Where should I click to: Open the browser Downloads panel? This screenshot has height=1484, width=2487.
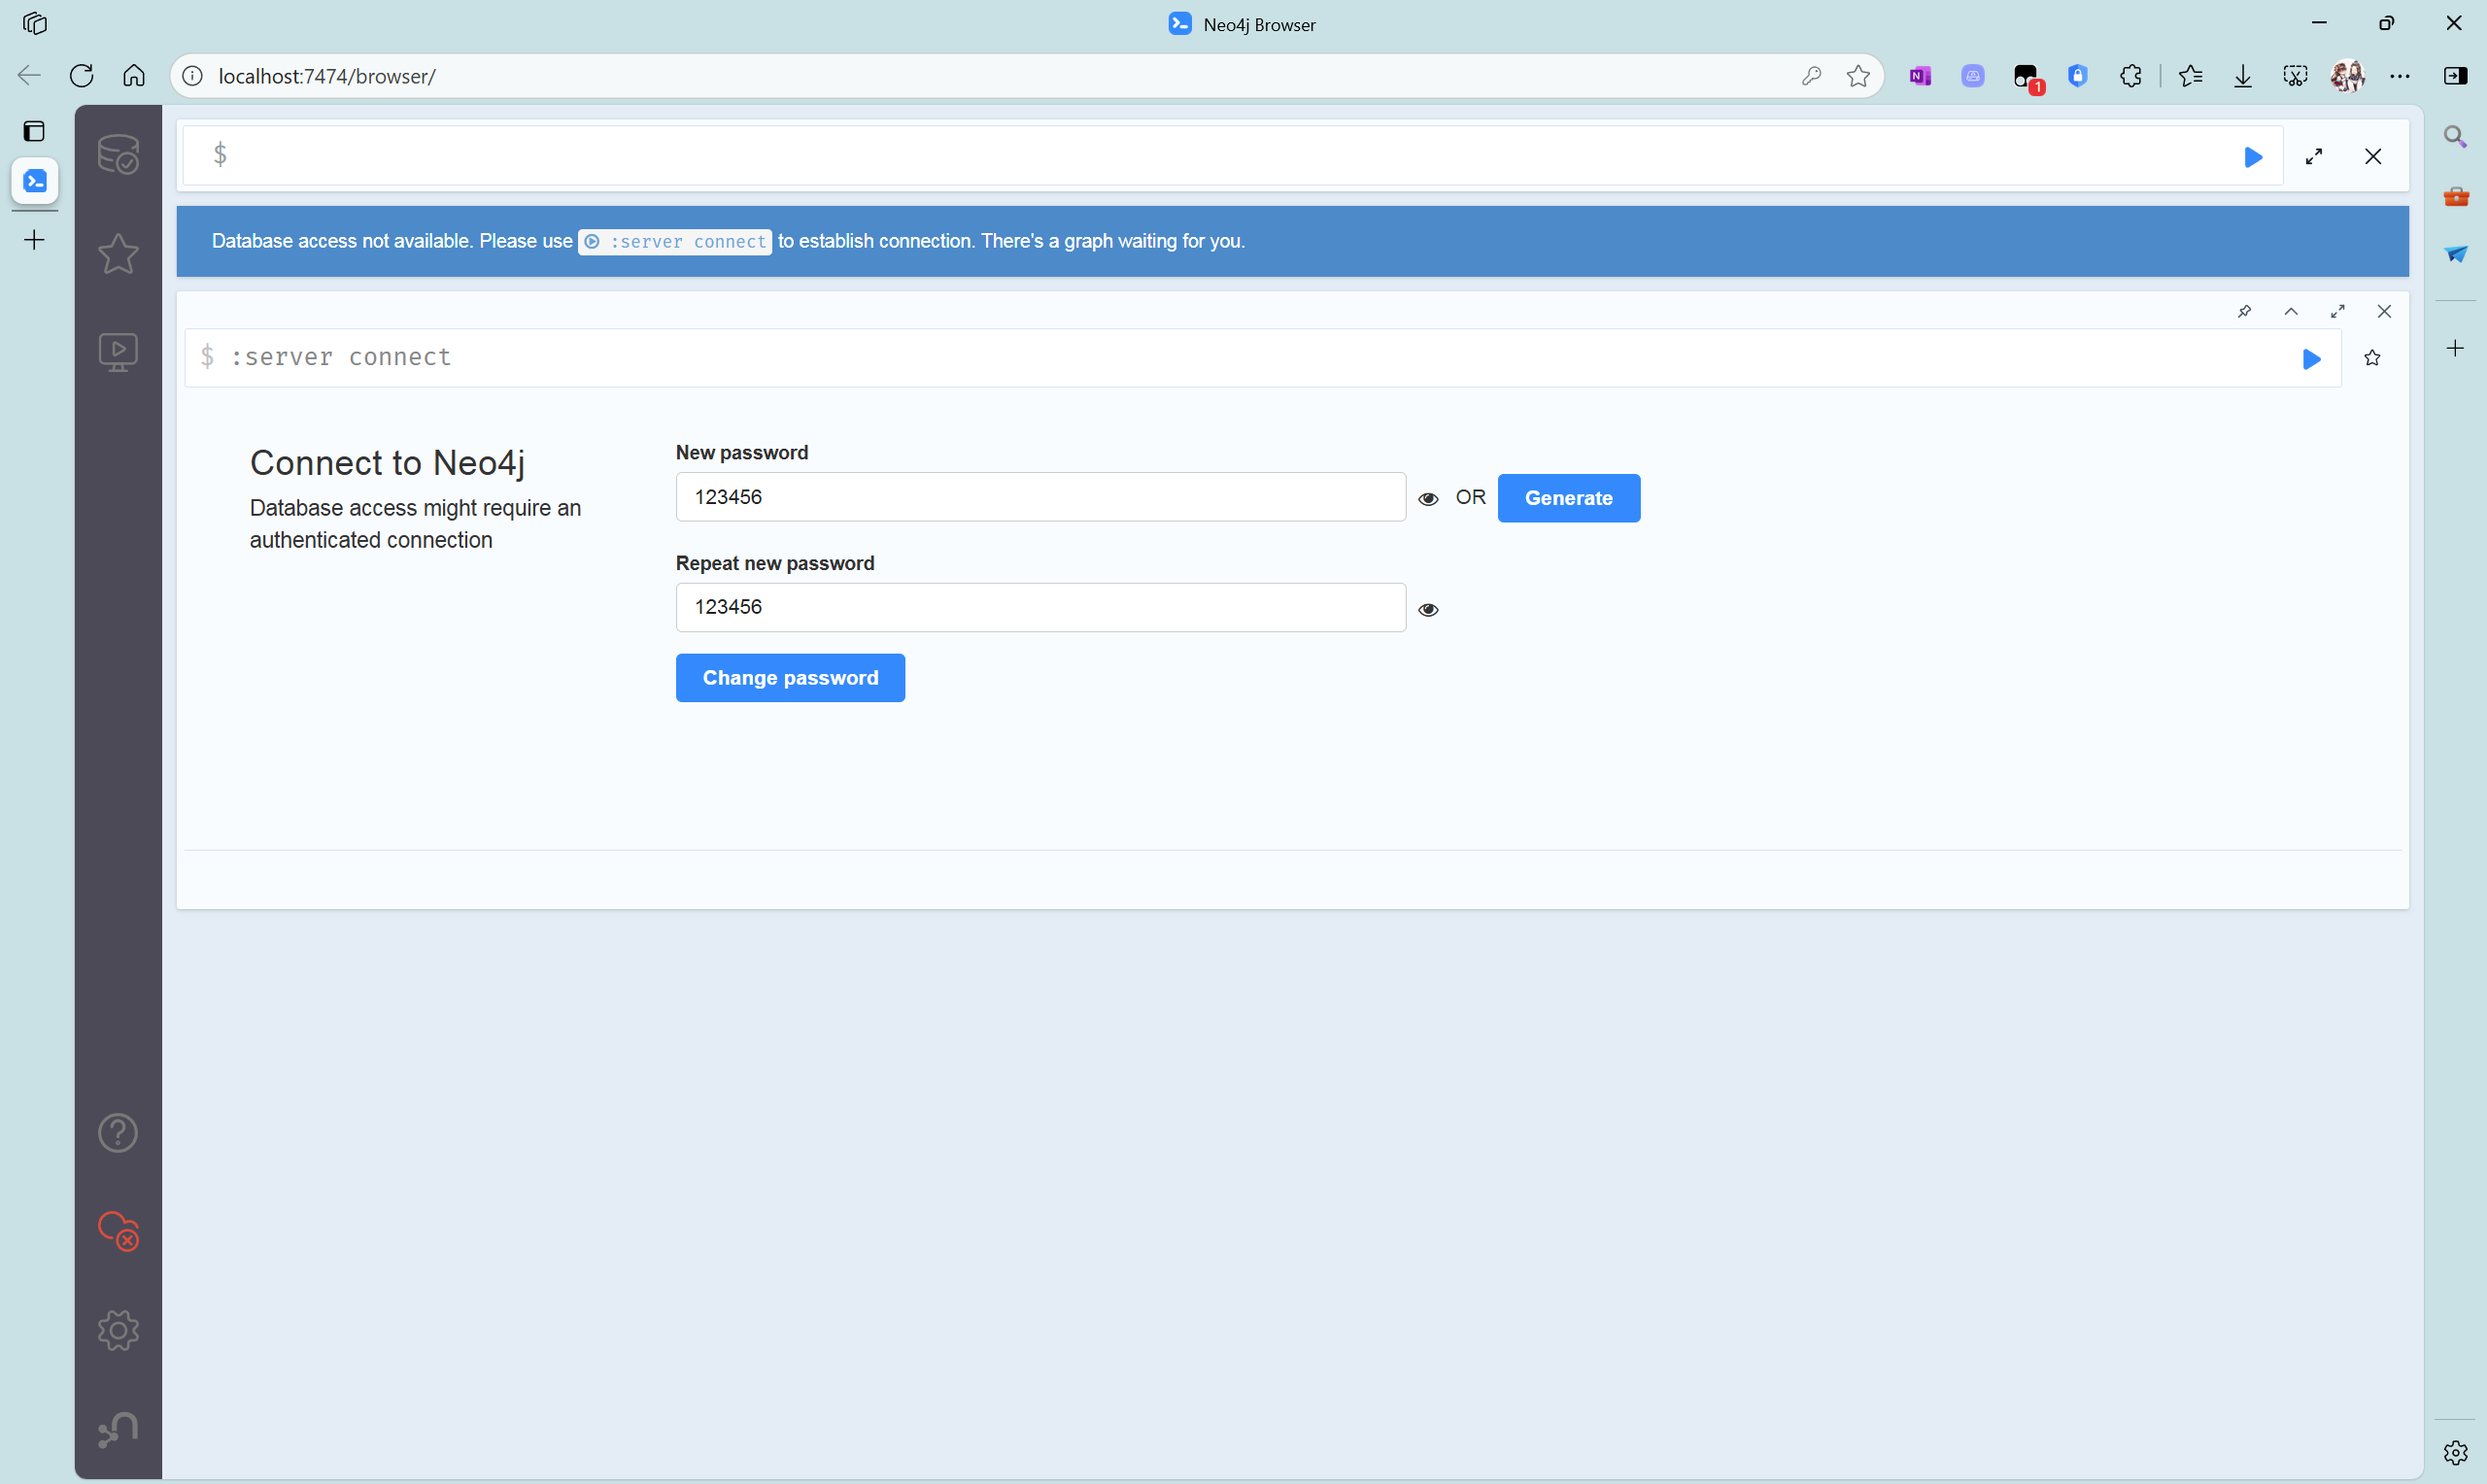2243,76
